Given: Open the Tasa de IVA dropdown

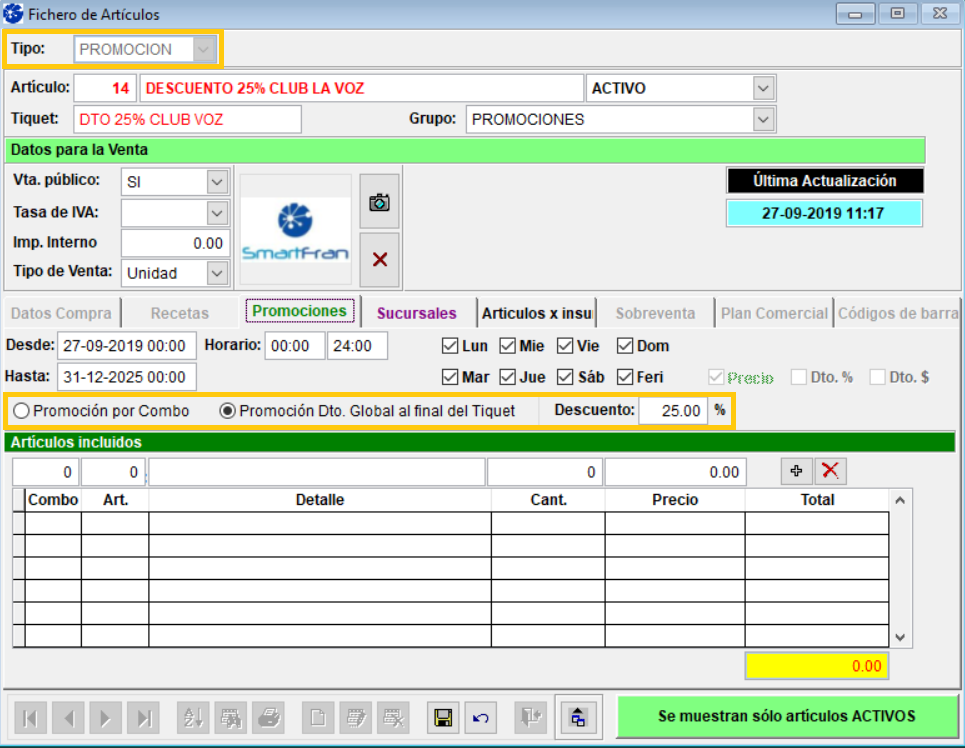Looking at the screenshot, I should pos(217,212).
